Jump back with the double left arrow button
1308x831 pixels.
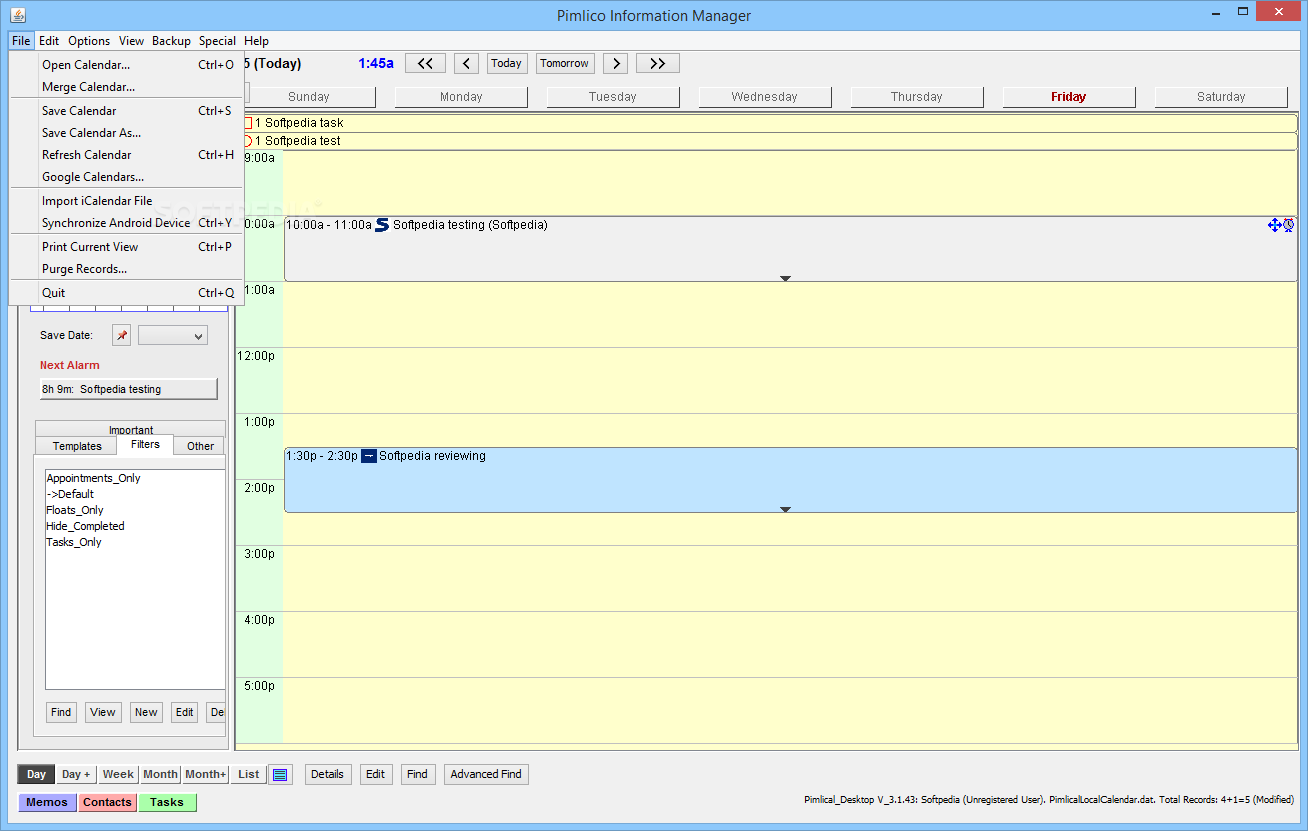(x=425, y=63)
